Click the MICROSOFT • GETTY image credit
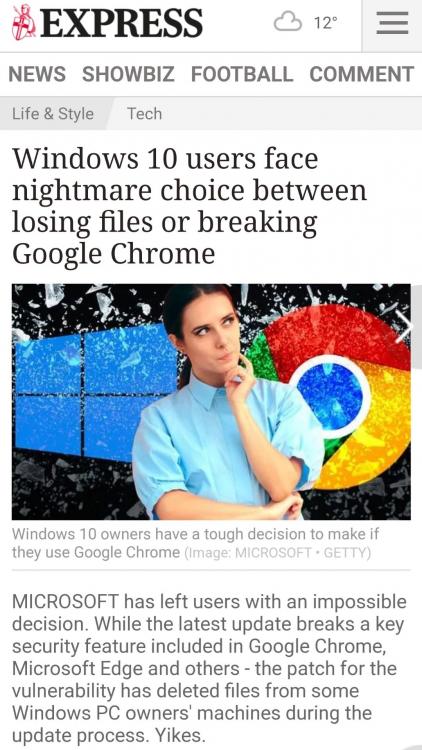Image resolution: width=422 pixels, height=750 pixels. [x=278, y=553]
